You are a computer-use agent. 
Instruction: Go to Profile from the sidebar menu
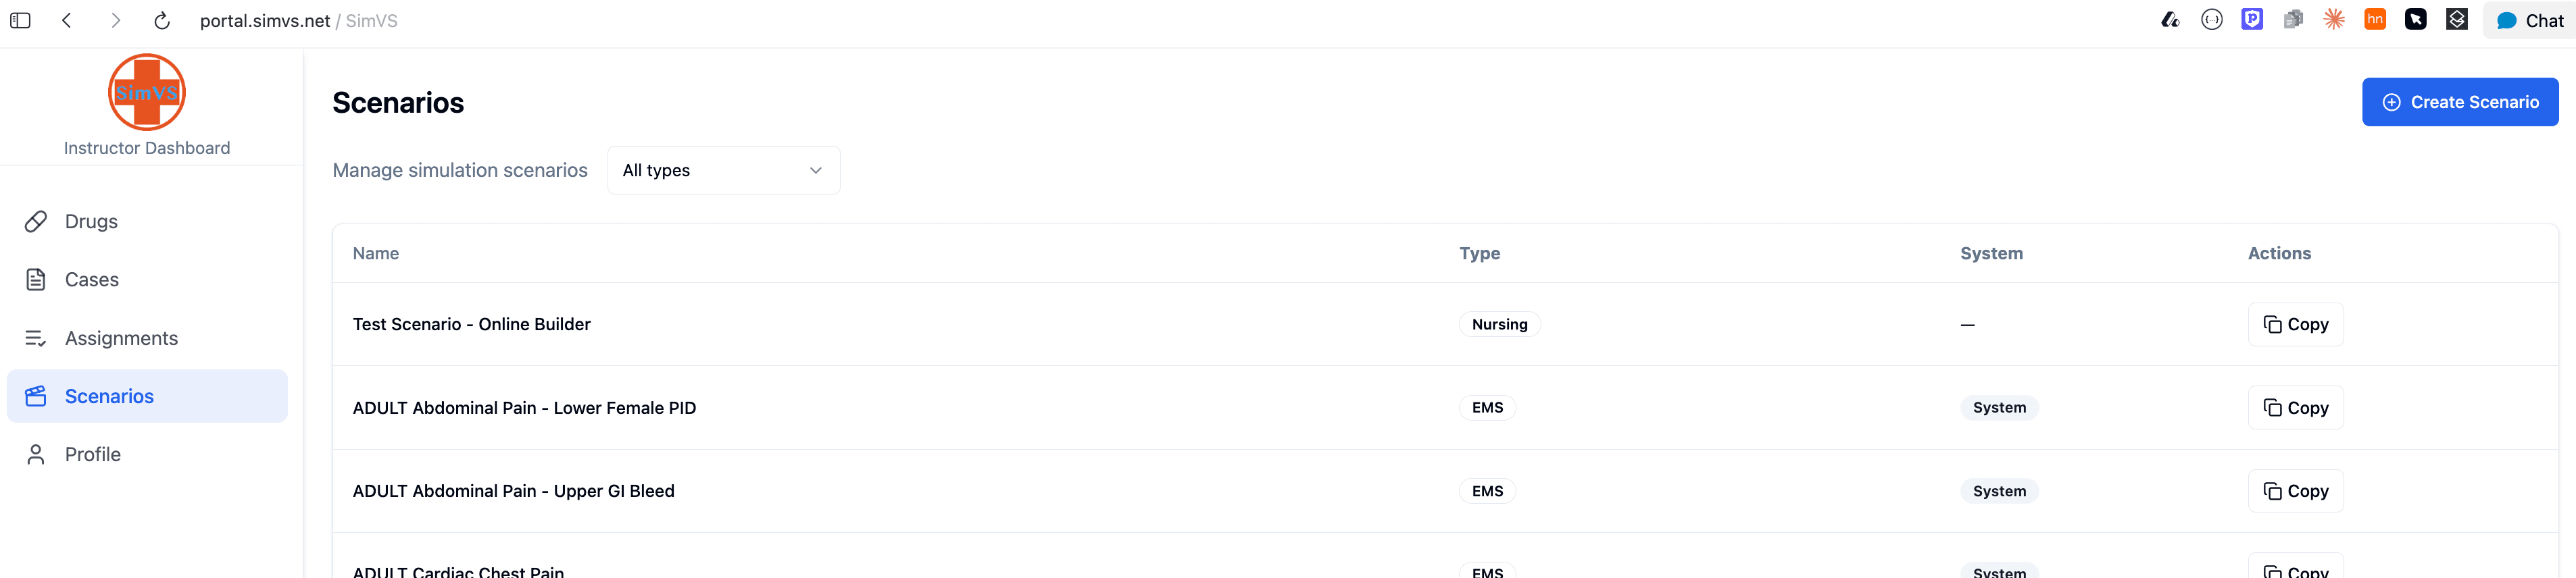[x=92, y=453]
